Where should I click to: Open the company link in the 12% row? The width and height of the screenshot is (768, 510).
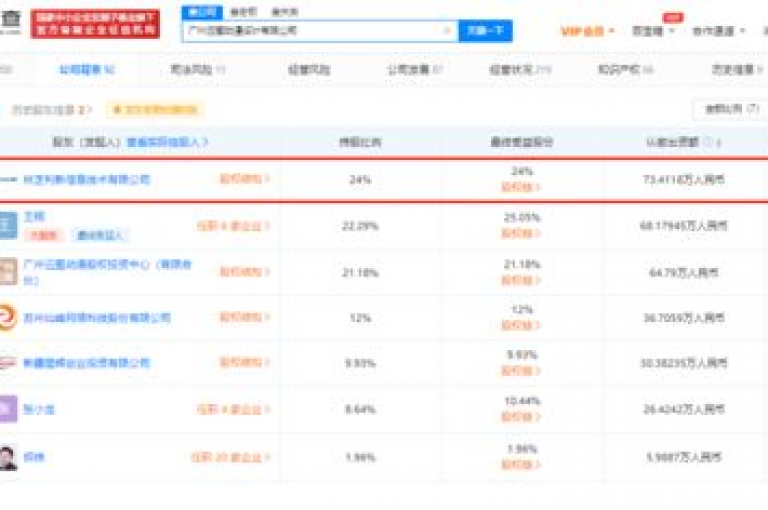97,317
